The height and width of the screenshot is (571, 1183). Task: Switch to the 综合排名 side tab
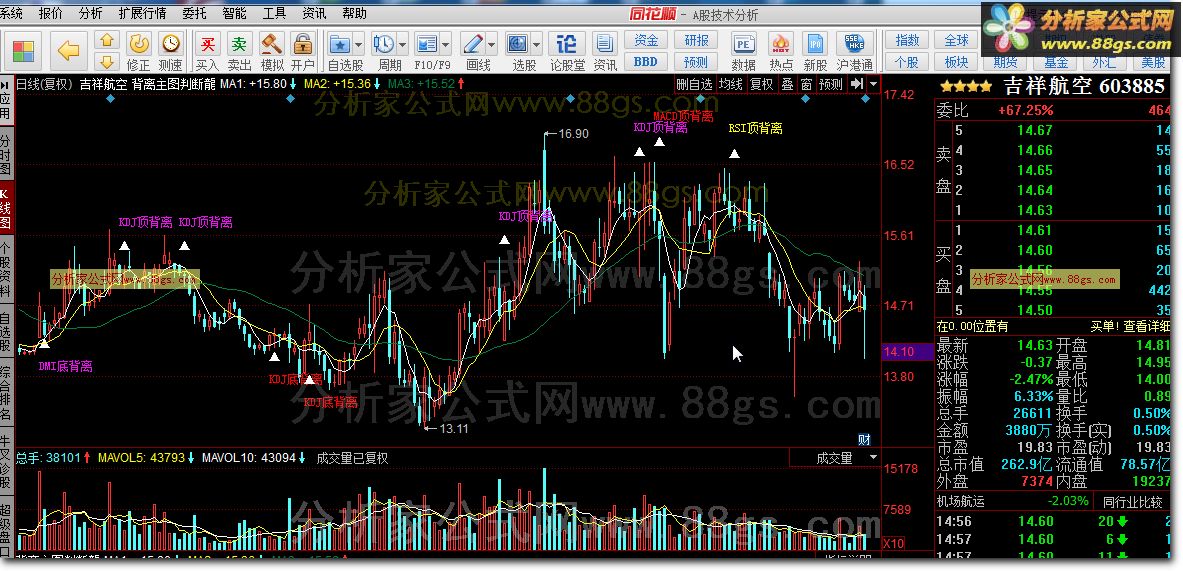click(6, 392)
